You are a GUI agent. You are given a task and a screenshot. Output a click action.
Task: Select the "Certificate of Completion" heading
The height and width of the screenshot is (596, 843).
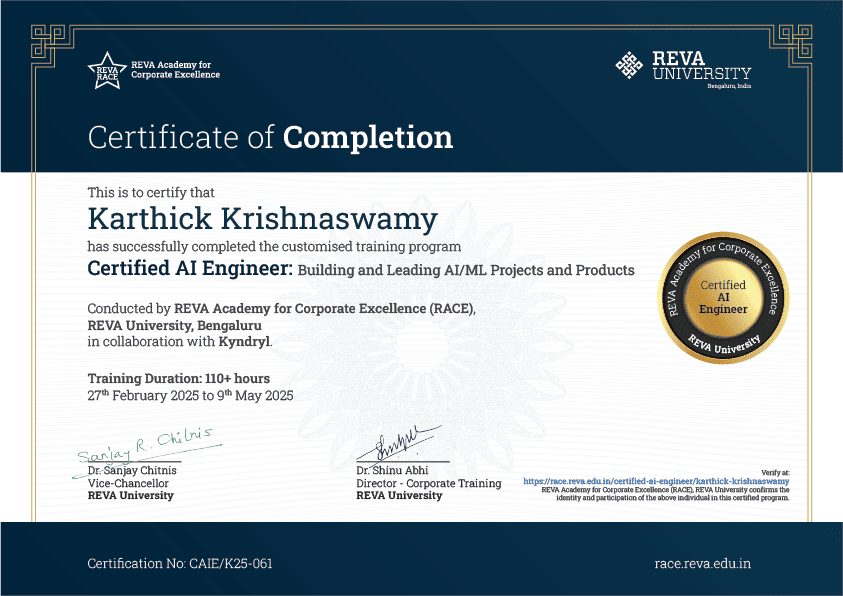coord(270,138)
